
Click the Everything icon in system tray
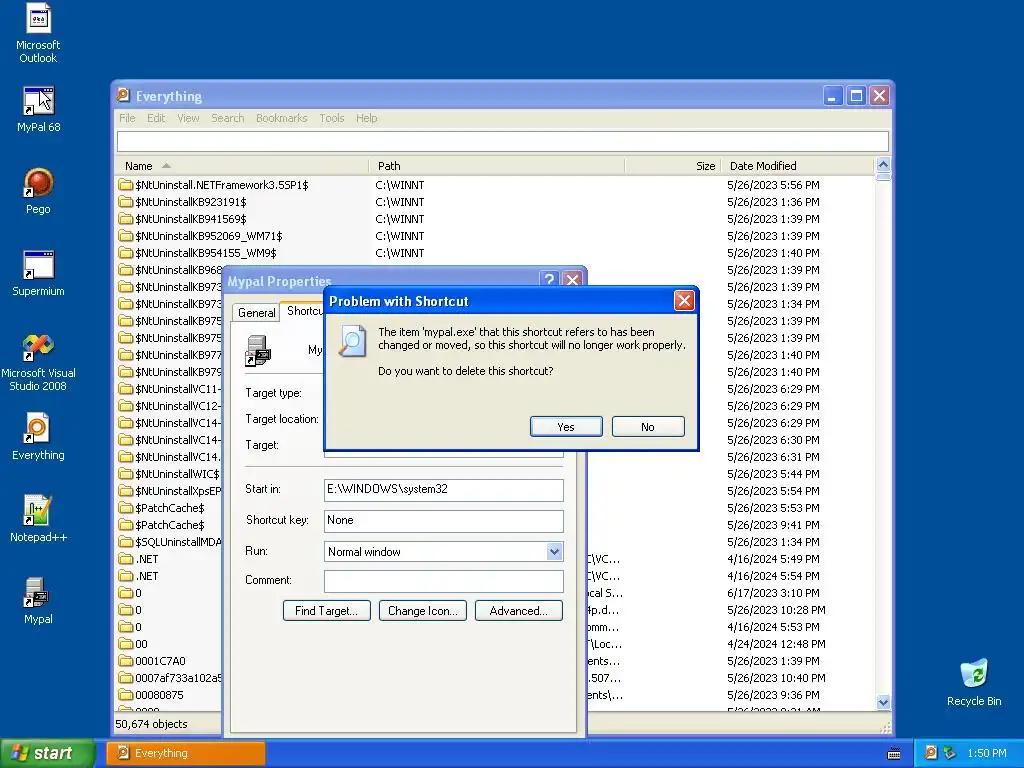[931, 753]
